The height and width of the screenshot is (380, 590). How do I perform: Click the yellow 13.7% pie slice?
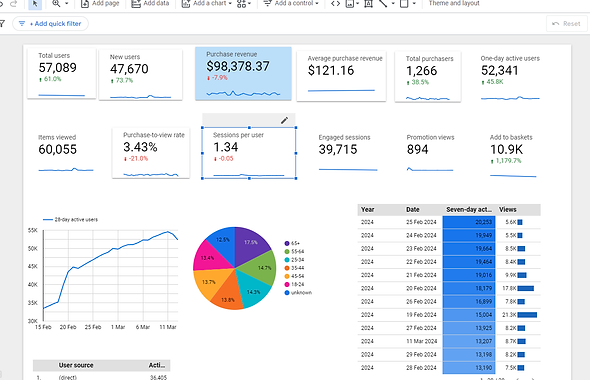pos(210,283)
